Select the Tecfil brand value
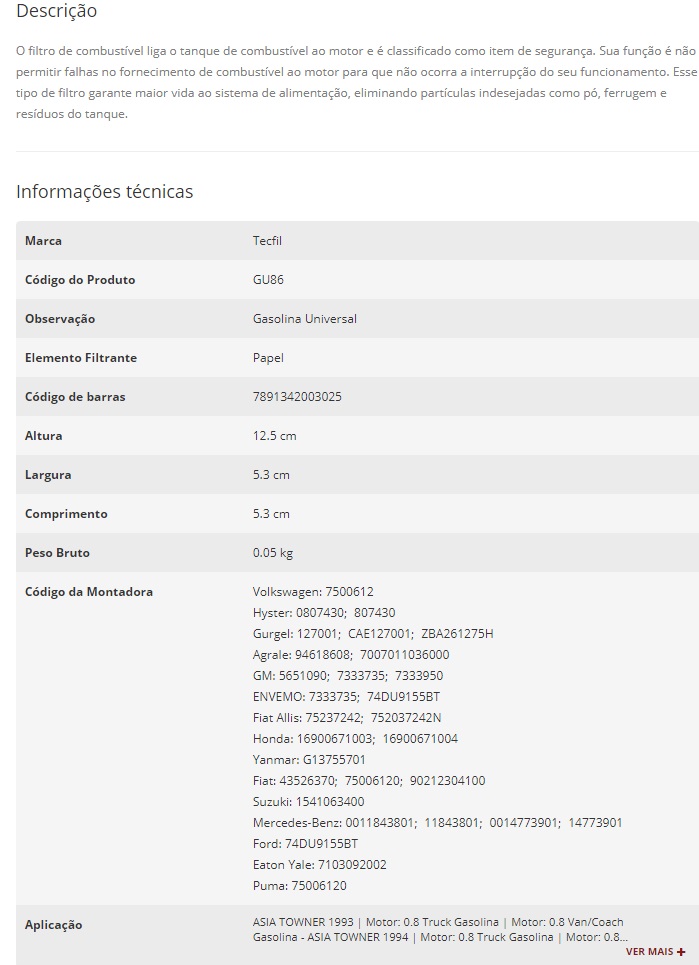Image resolution: width=699 pixels, height=965 pixels. pyautogui.click(x=267, y=241)
